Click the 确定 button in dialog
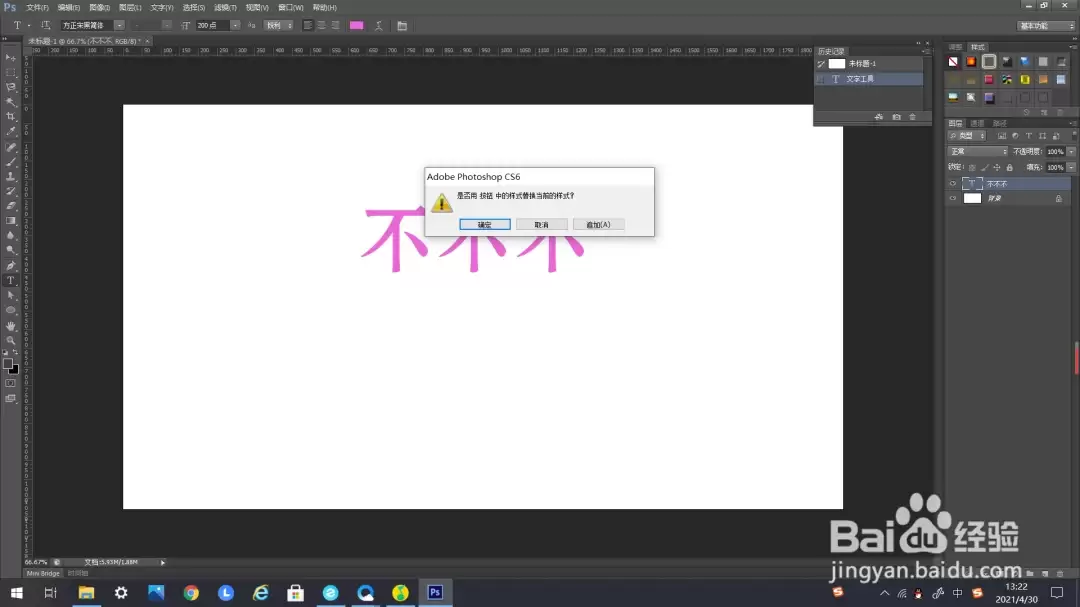Screen dimensions: 1080x607 click(x=485, y=225)
